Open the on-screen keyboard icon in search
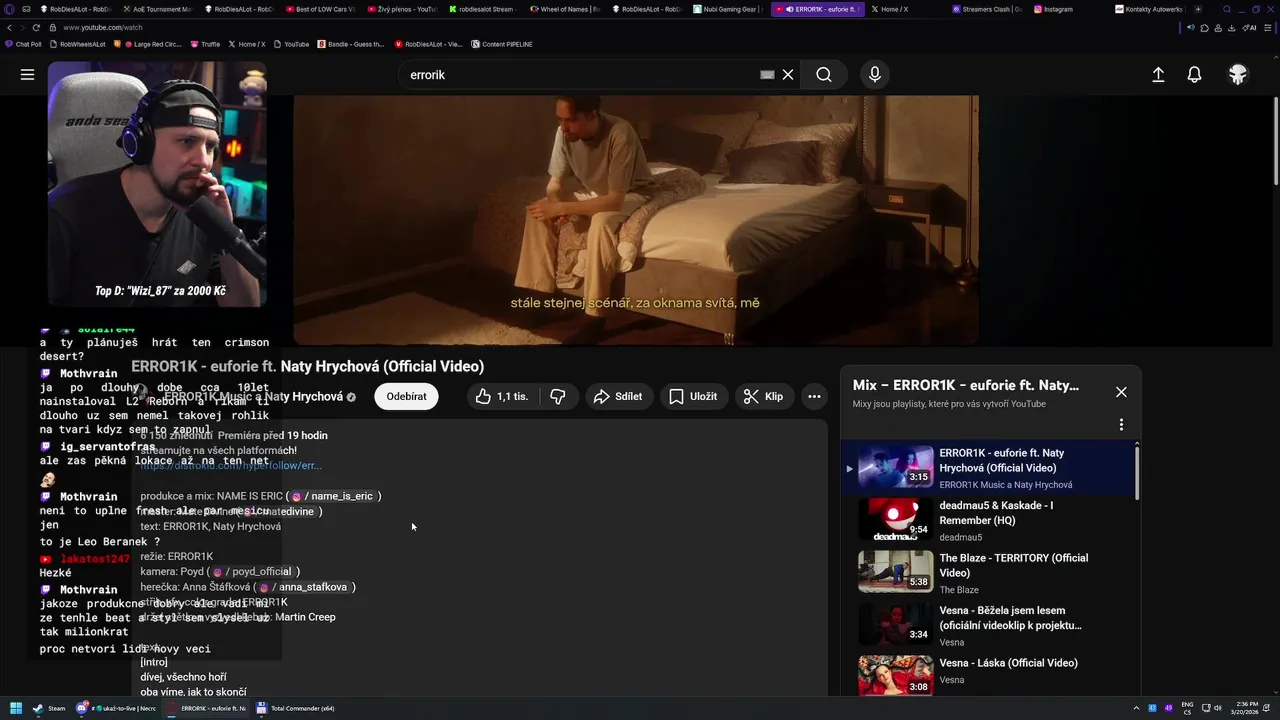1280x720 pixels. (x=767, y=75)
